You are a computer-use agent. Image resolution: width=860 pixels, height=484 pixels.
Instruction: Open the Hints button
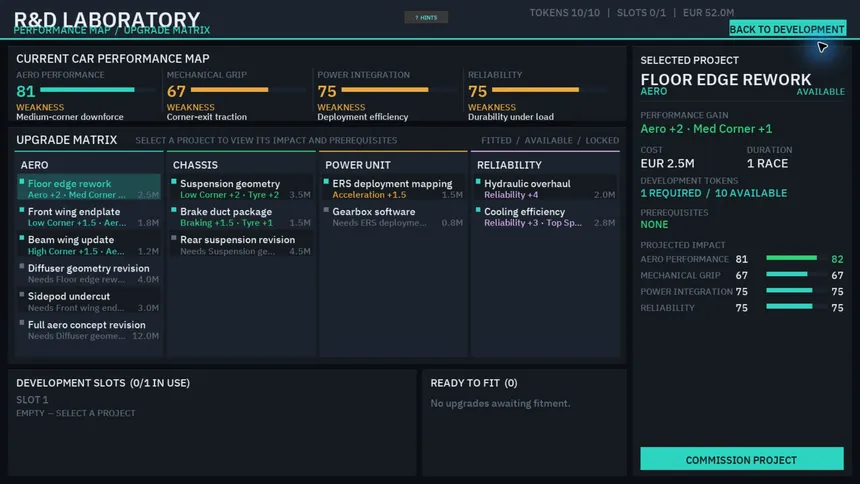coord(426,18)
